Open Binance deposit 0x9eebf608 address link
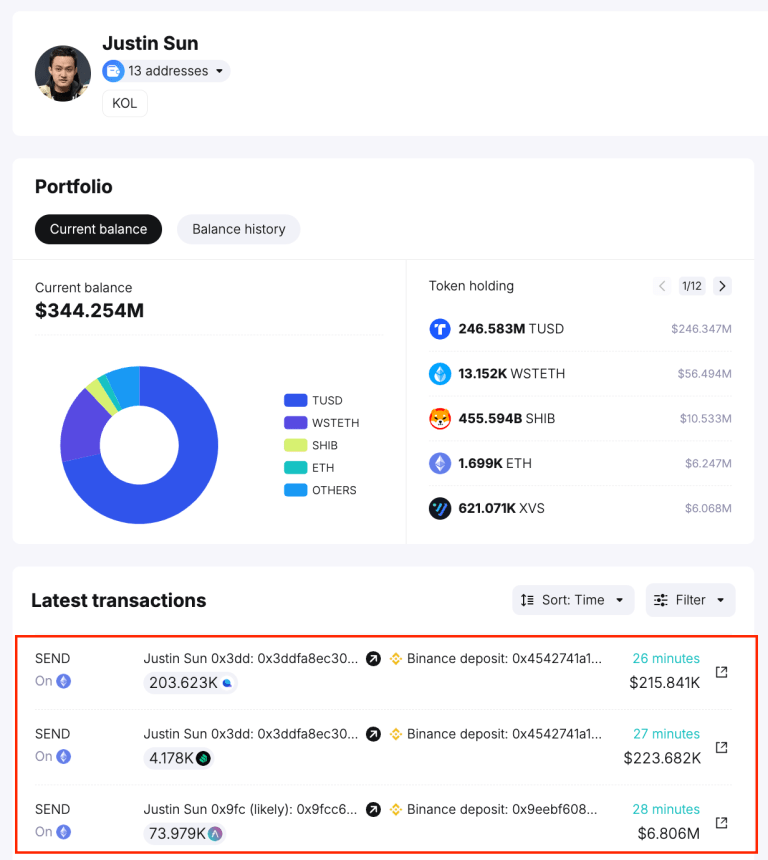768x860 pixels. [501, 809]
